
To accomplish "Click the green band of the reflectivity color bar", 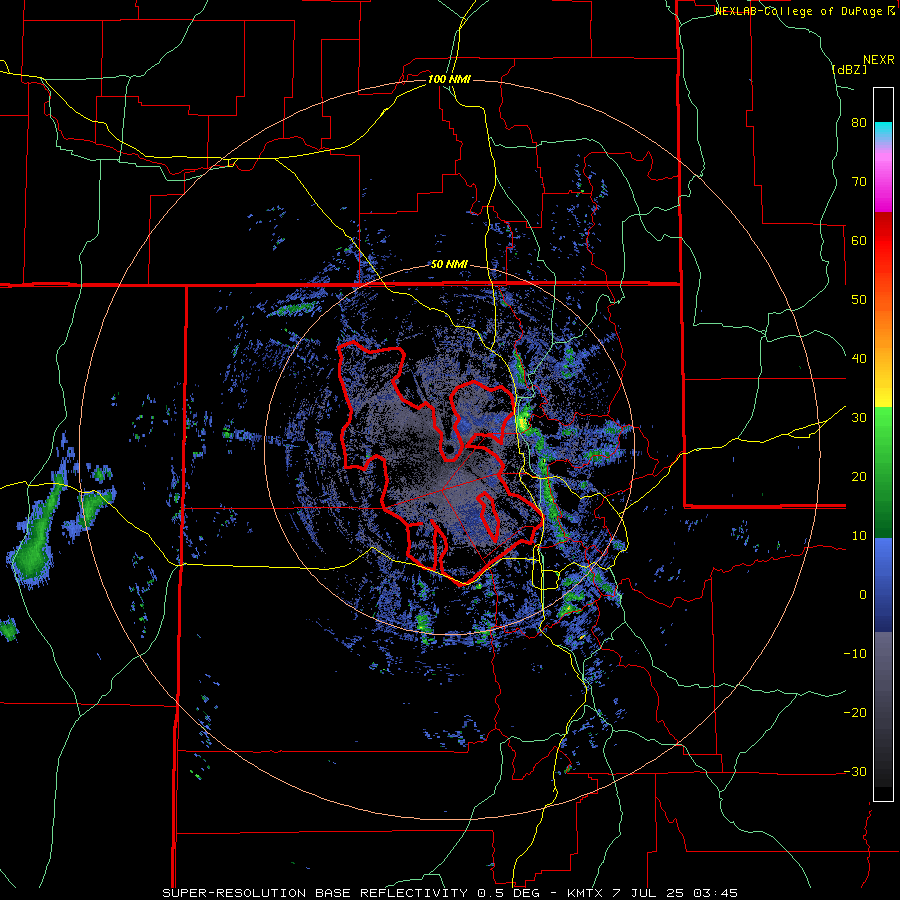I will click(x=883, y=472).
